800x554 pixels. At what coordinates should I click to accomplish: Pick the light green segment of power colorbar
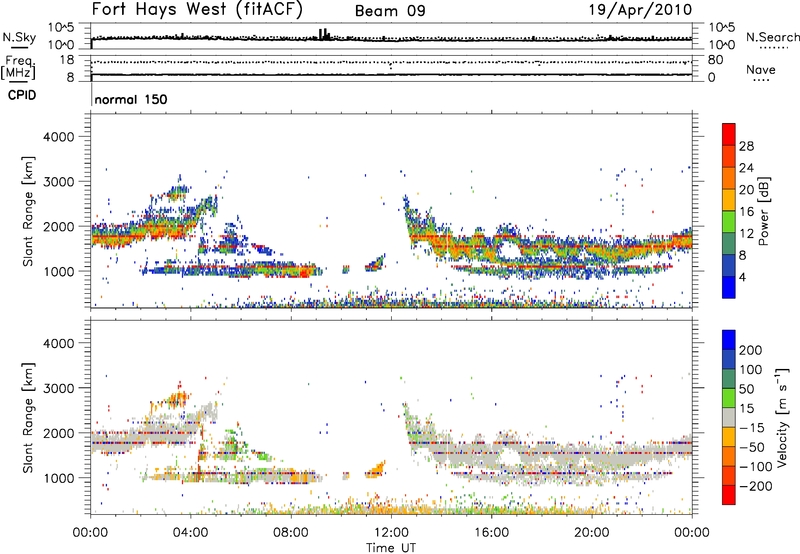click(x=729, y=222)
